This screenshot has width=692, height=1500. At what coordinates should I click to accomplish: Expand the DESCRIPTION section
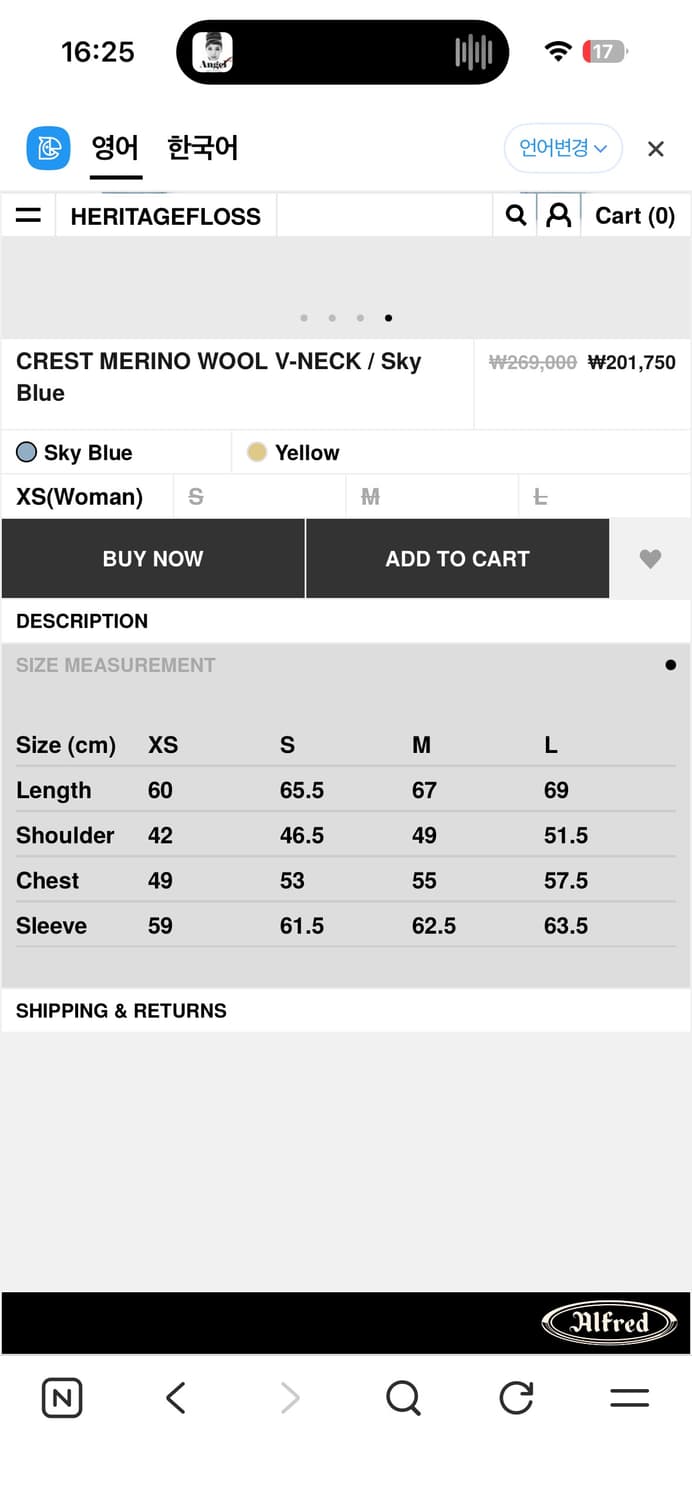pos(82,621)
